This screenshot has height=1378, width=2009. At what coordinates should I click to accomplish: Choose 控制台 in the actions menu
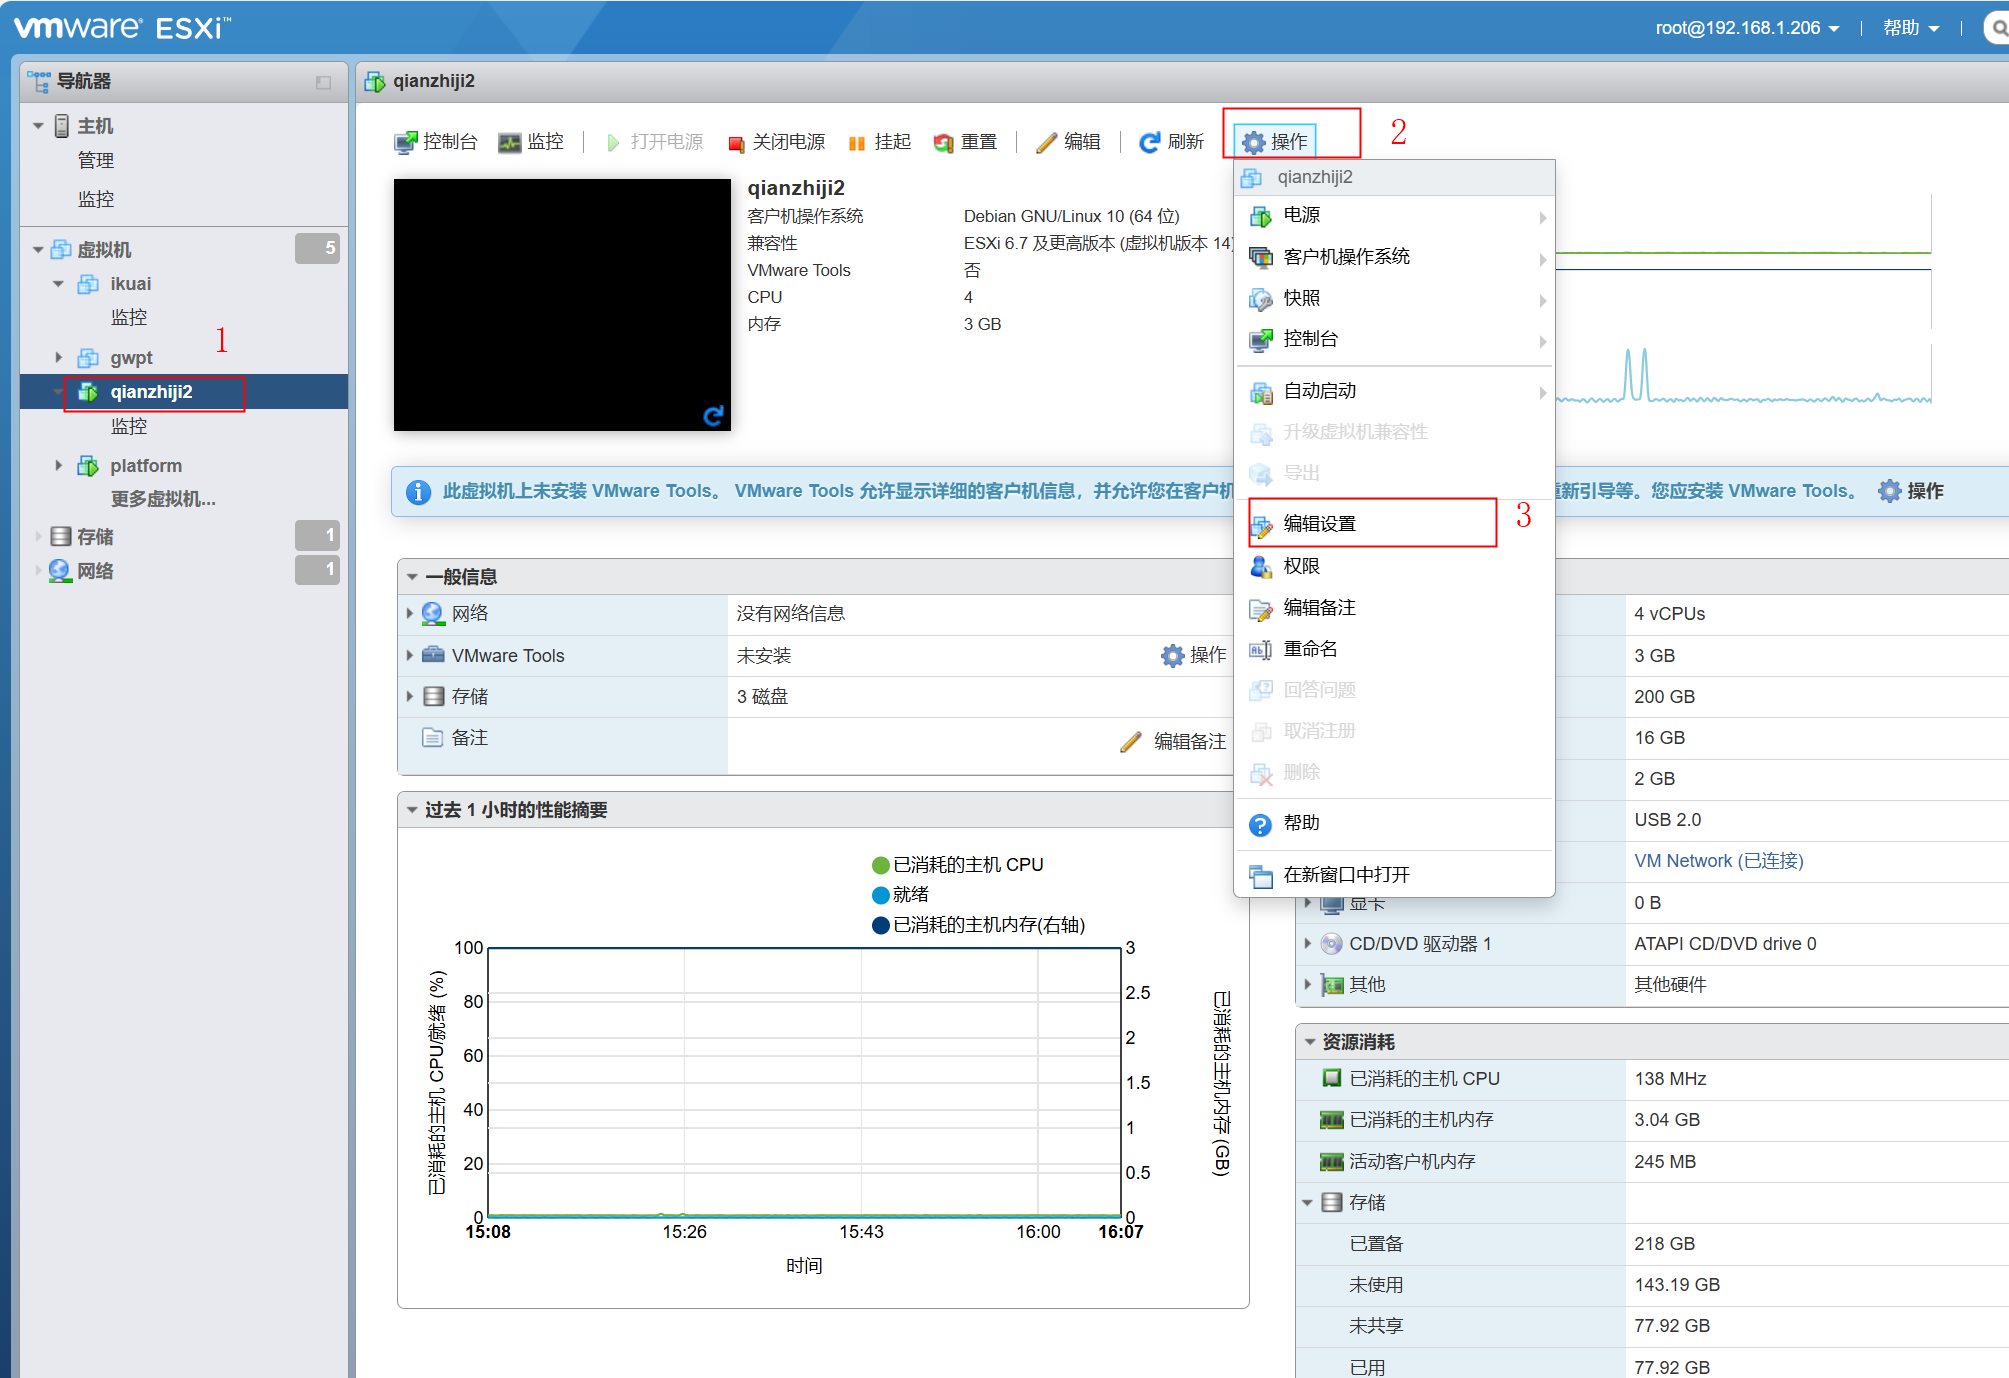[1394, 339]
